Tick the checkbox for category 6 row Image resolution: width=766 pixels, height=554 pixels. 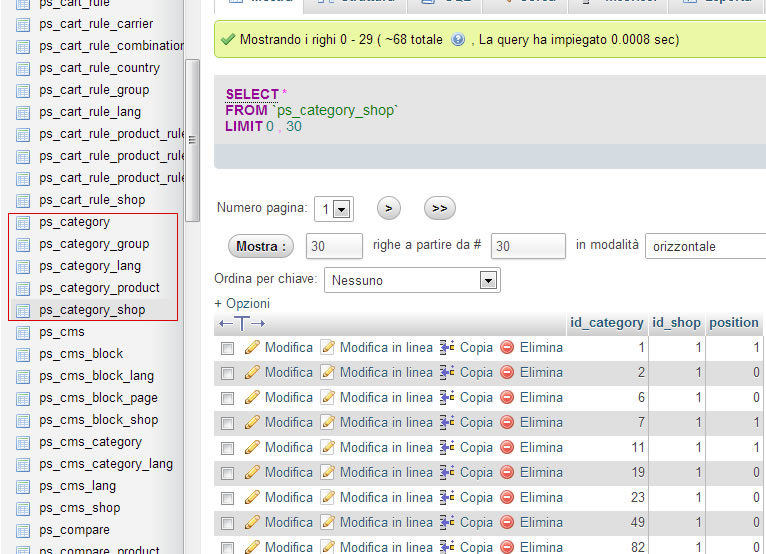(227, 398)
